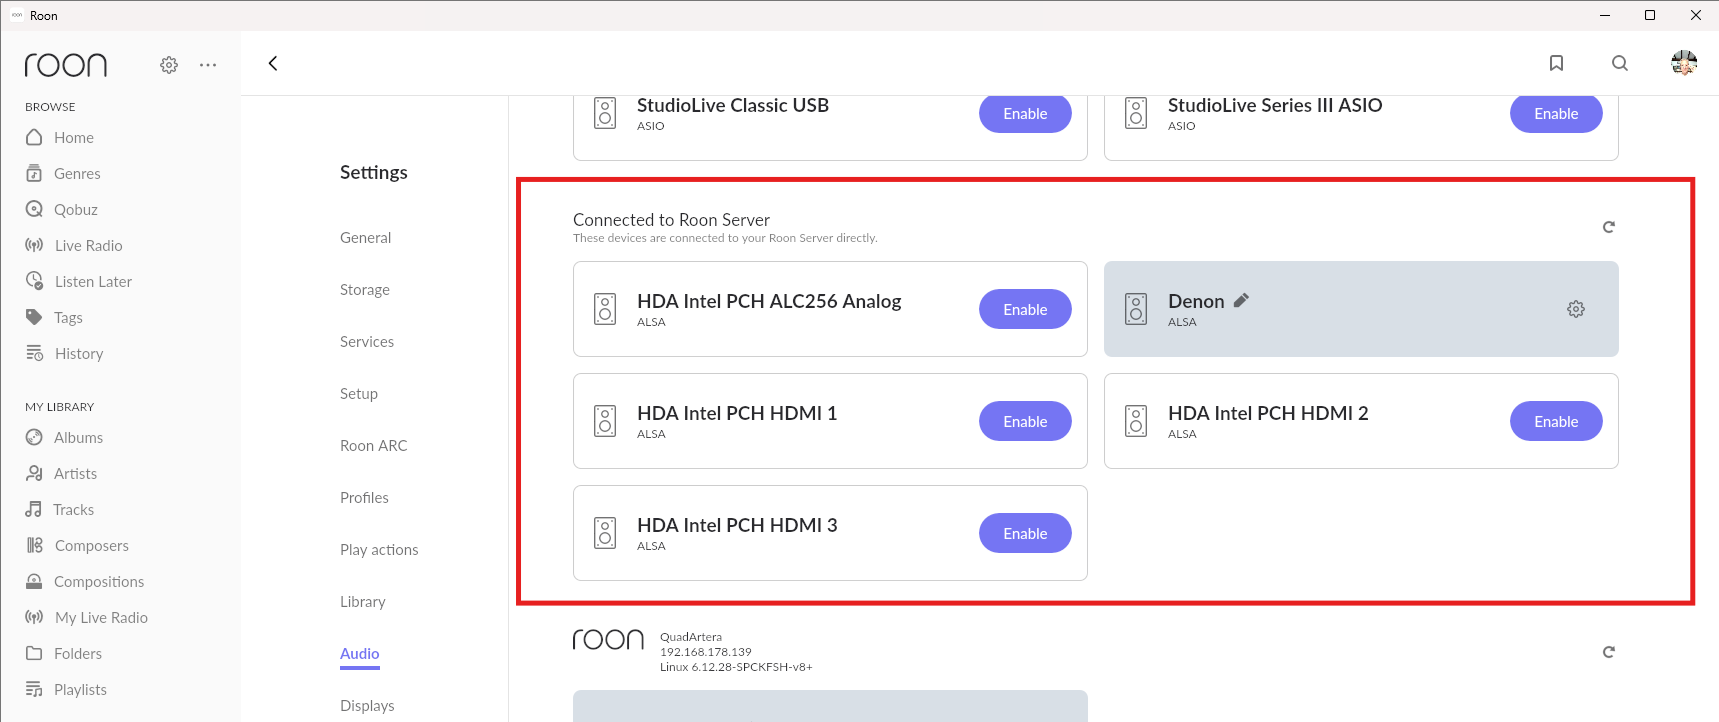This screenshot has width=1719, height=722.
Task: Open the user profile avatar
Action: tap(1684, 63)
